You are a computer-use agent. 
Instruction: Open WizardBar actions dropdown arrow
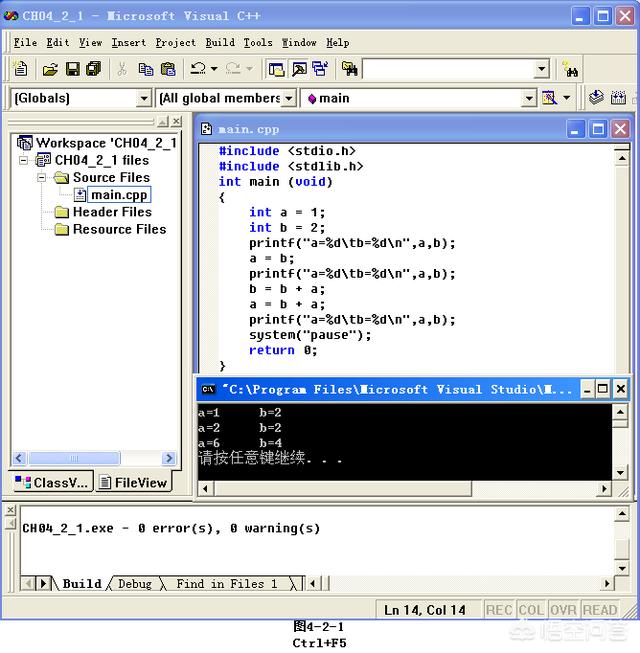(567, 98)
